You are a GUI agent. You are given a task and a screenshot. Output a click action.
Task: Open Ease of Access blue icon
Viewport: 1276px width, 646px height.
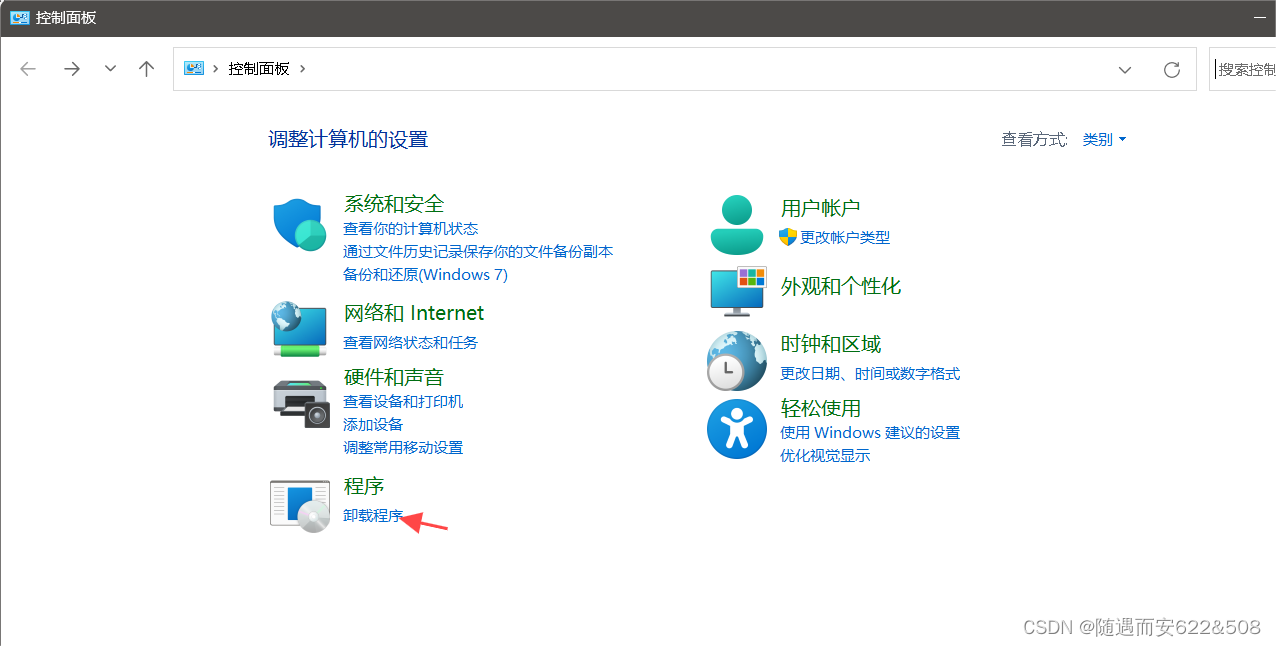(737, 429)
